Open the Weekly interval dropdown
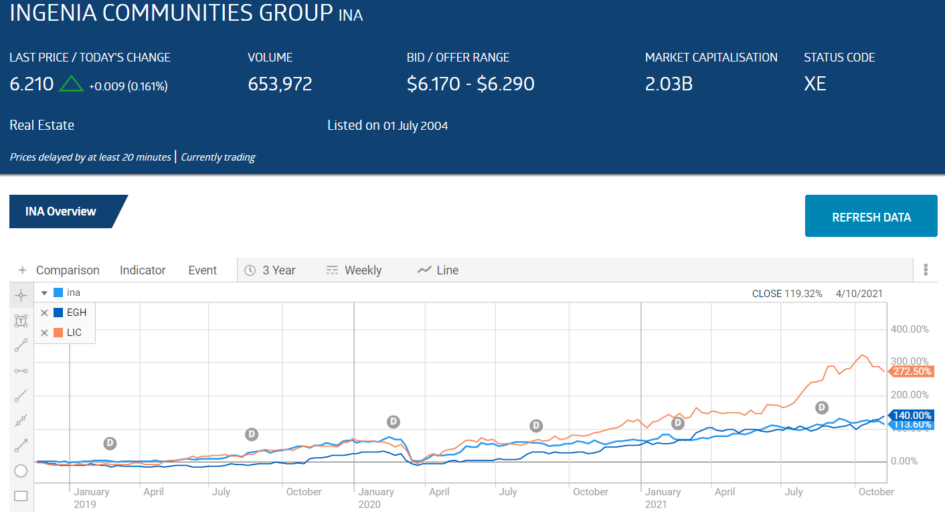 354,270
